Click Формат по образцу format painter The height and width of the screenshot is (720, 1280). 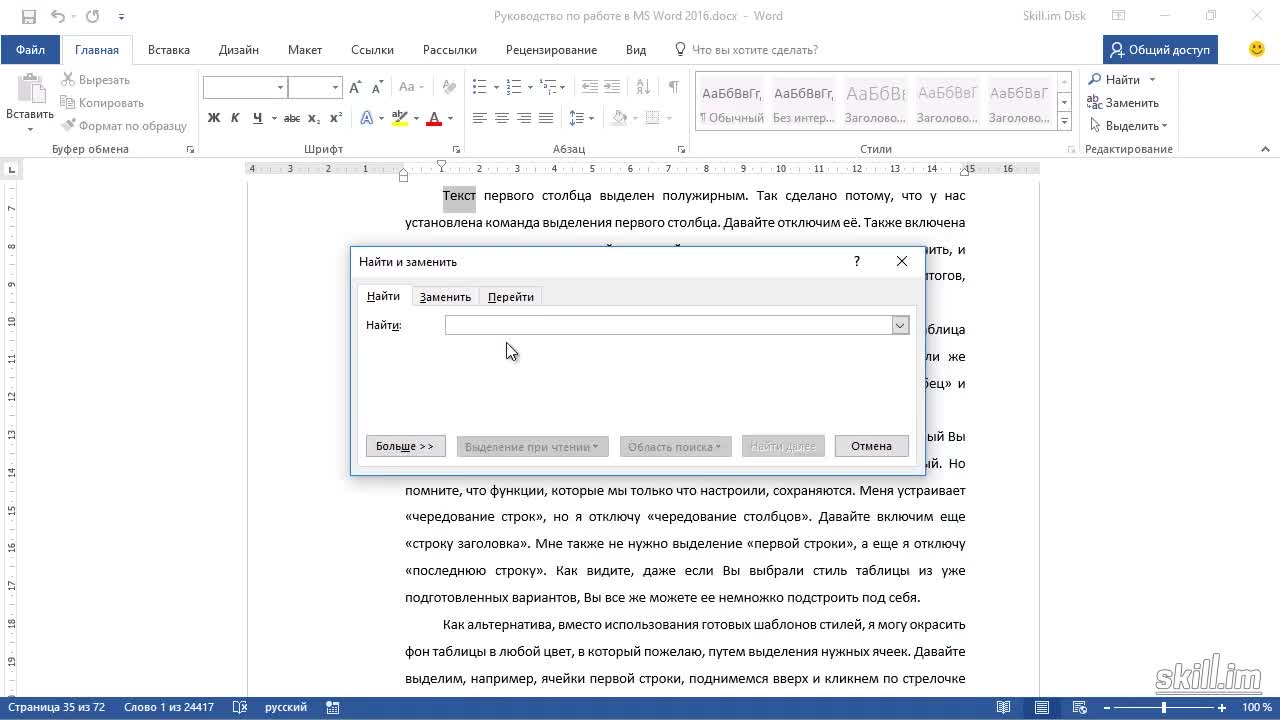coord(125,126)
